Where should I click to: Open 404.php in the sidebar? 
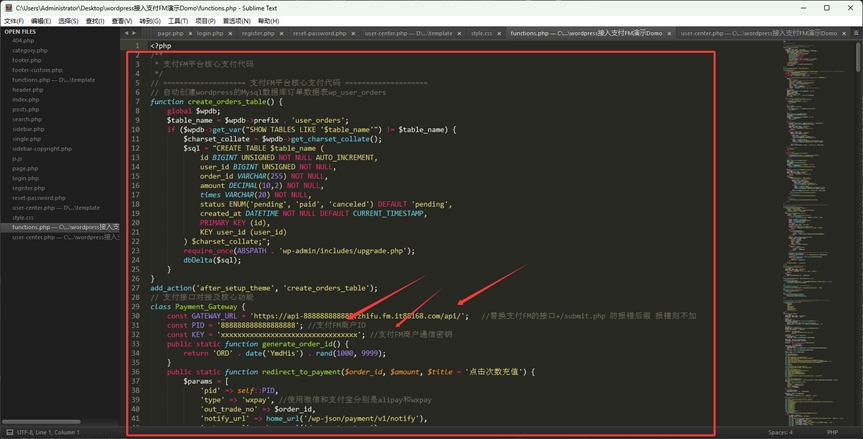[23, 41]
